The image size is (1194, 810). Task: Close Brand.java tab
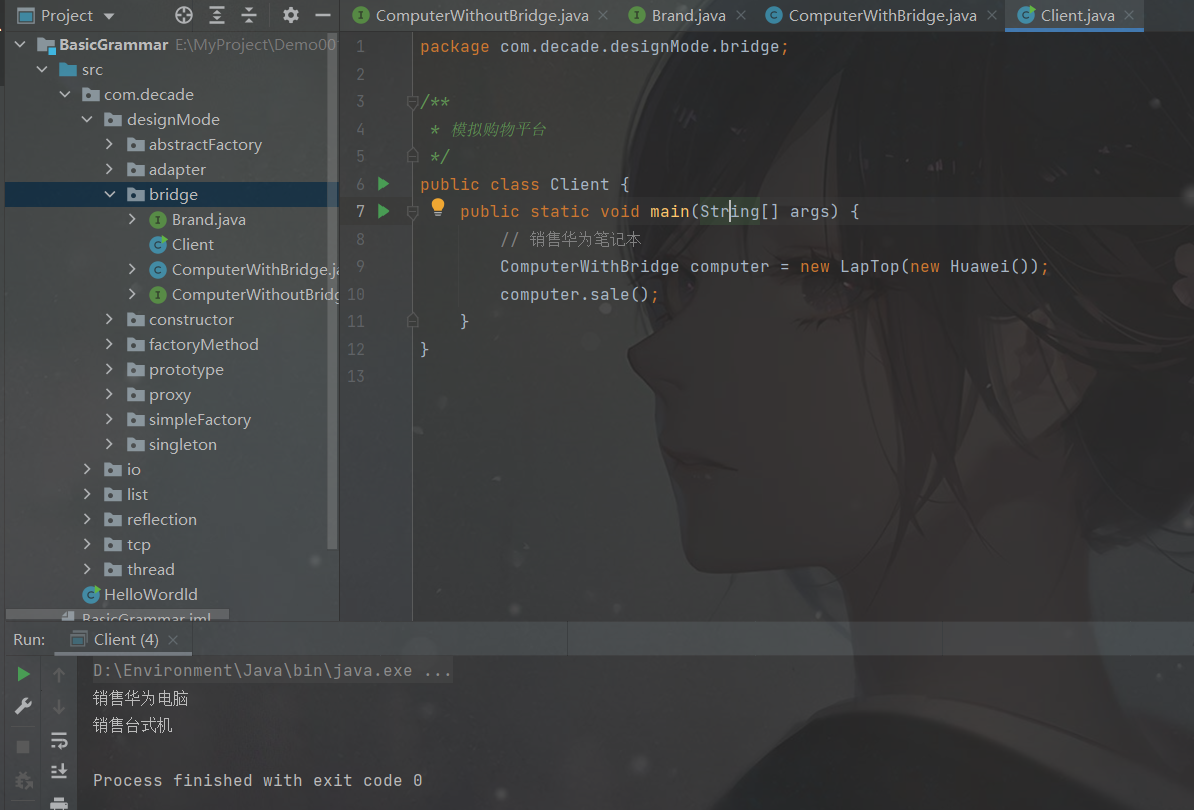click(x=741, y=15)
